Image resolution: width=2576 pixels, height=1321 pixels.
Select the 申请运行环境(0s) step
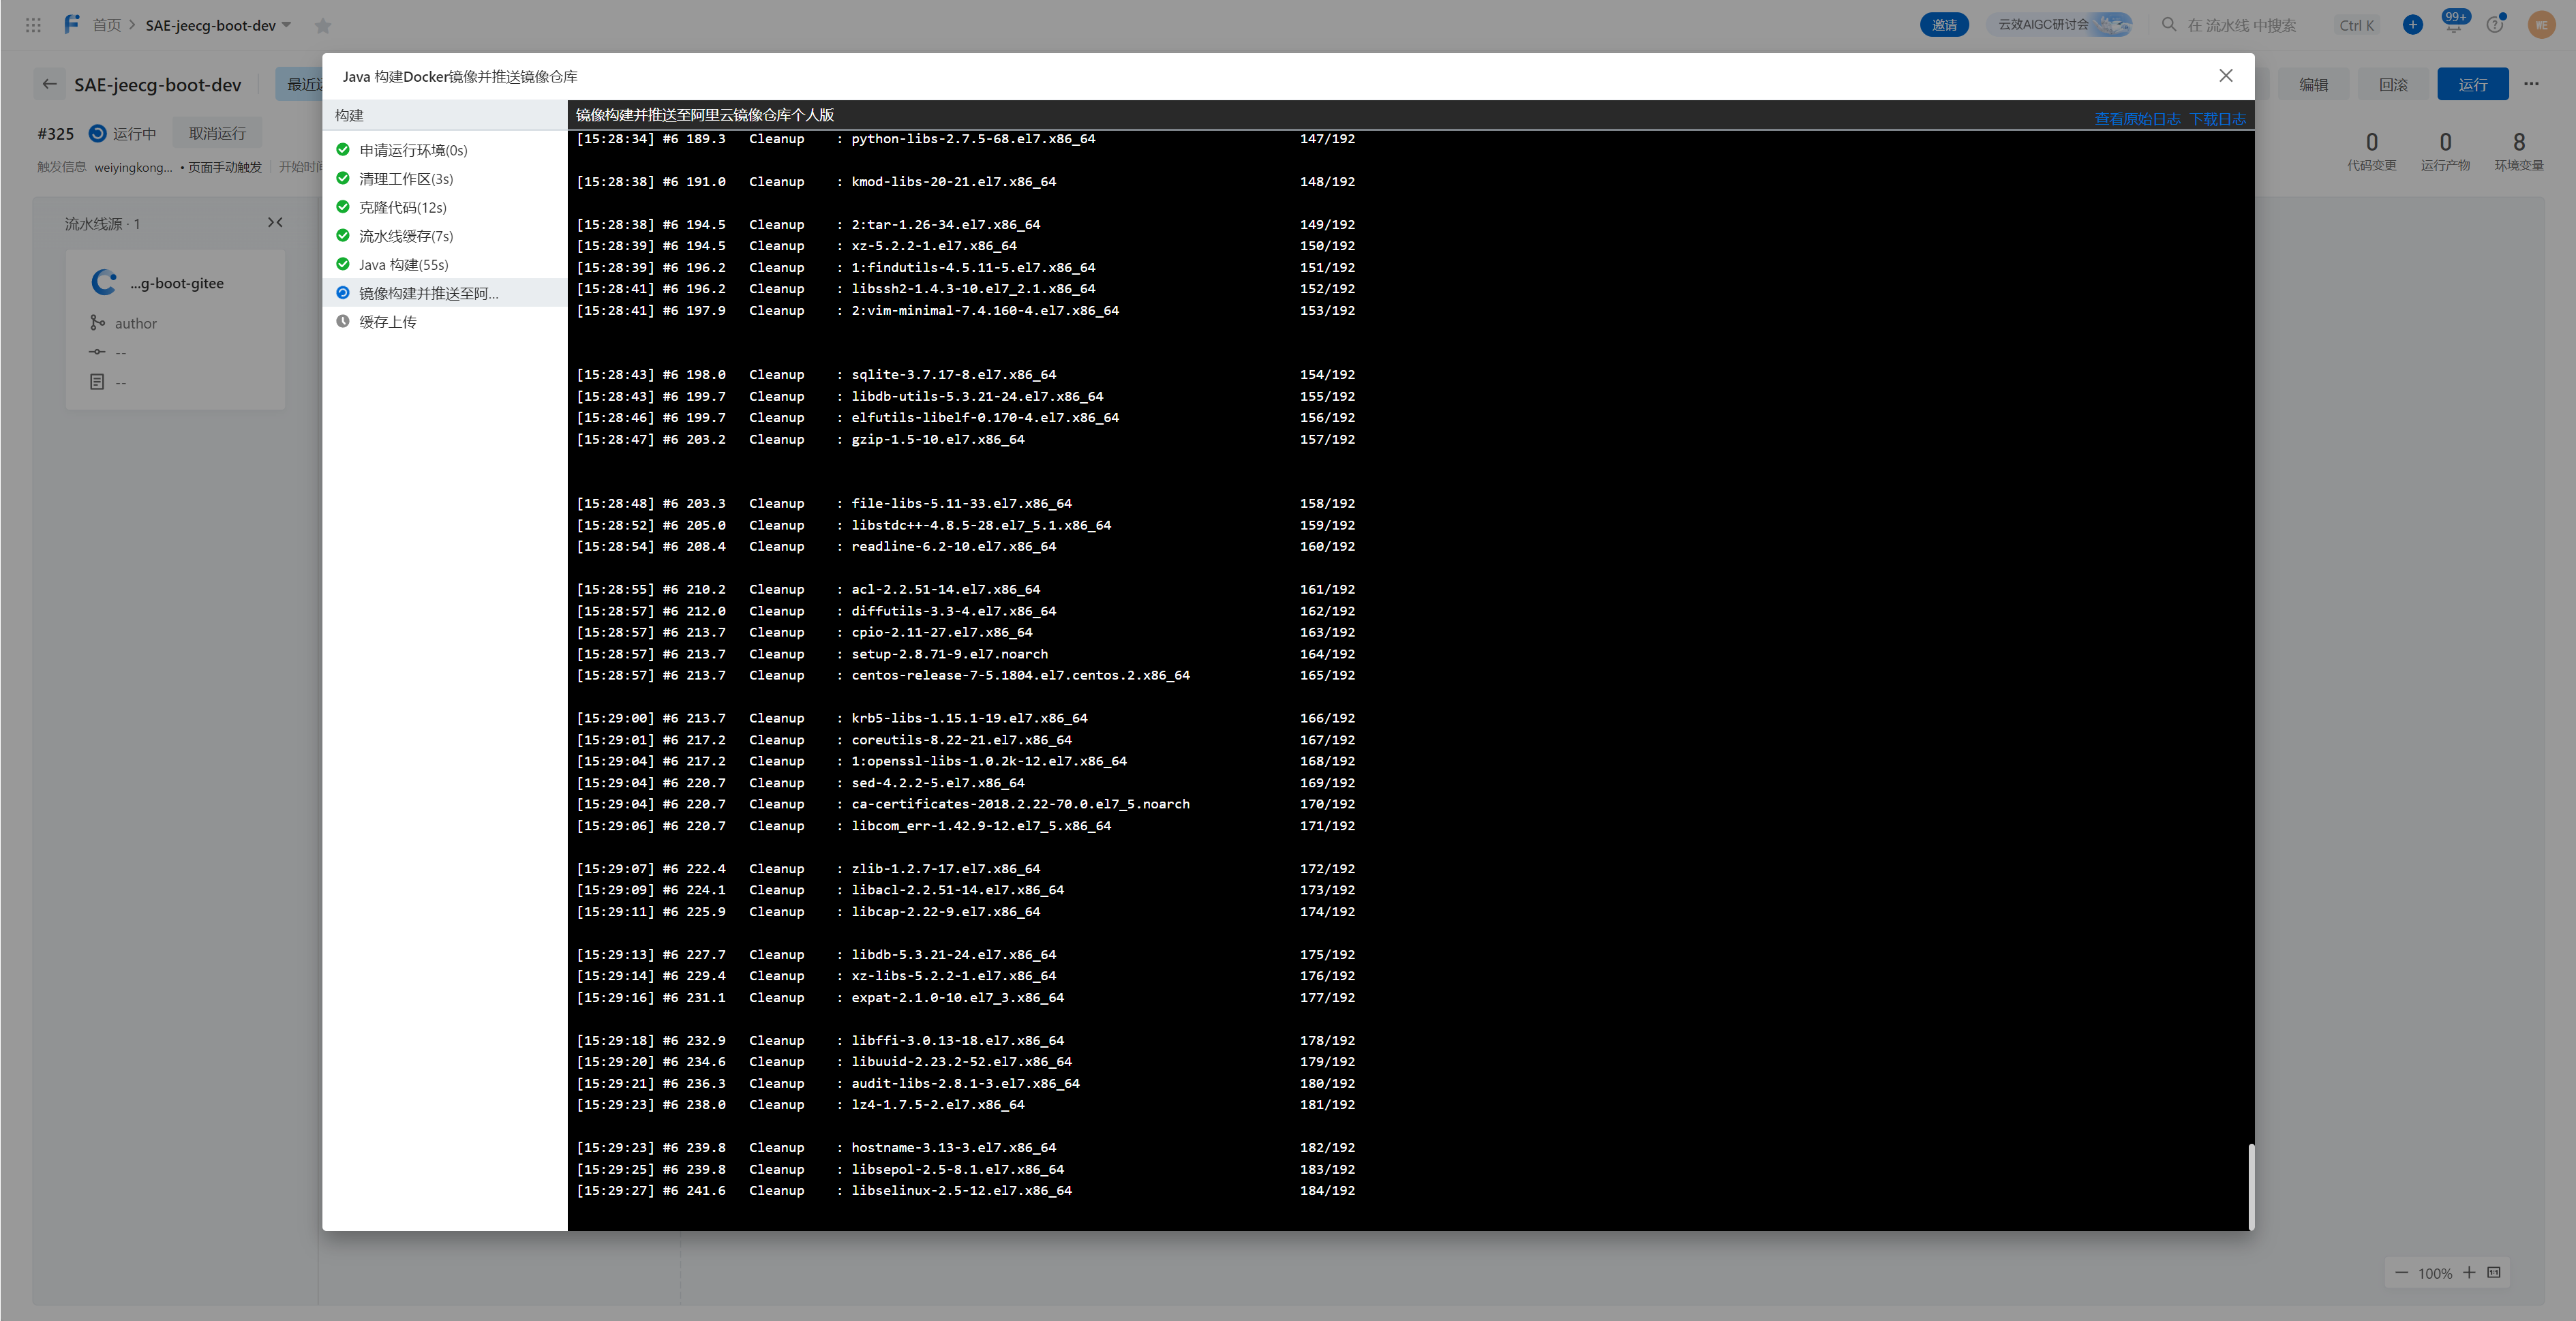(445, 150)
